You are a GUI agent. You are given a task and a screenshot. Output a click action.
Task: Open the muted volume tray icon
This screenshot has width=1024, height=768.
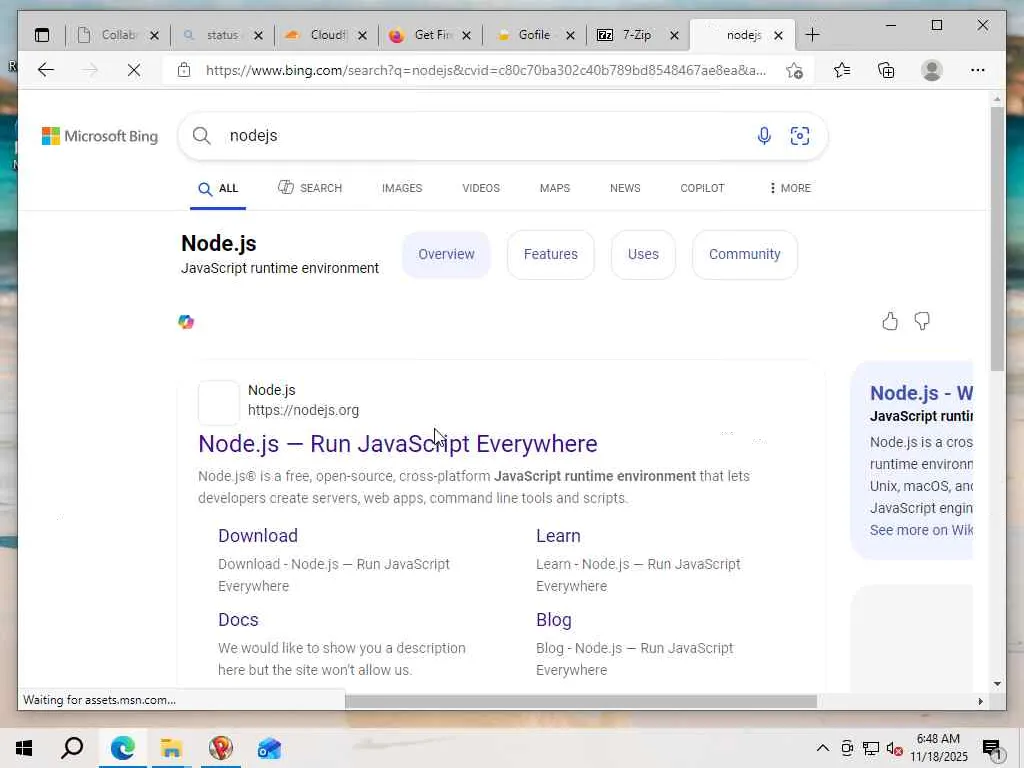pos(895,748)
